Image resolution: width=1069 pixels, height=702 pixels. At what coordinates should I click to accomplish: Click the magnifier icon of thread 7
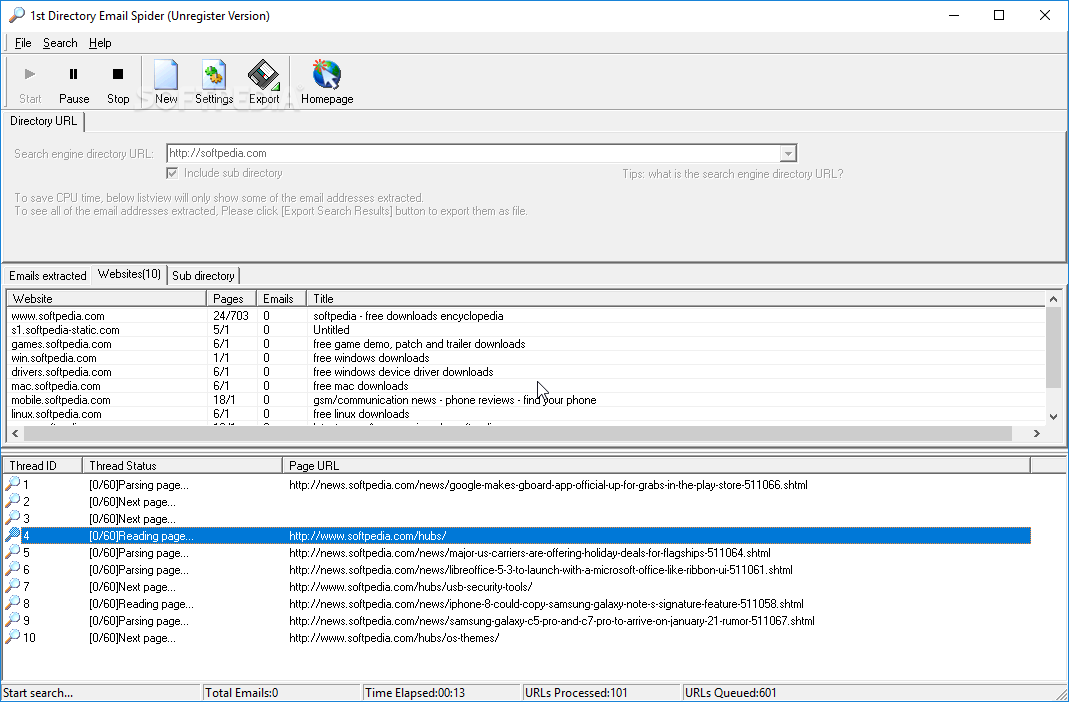click(12, 586)
